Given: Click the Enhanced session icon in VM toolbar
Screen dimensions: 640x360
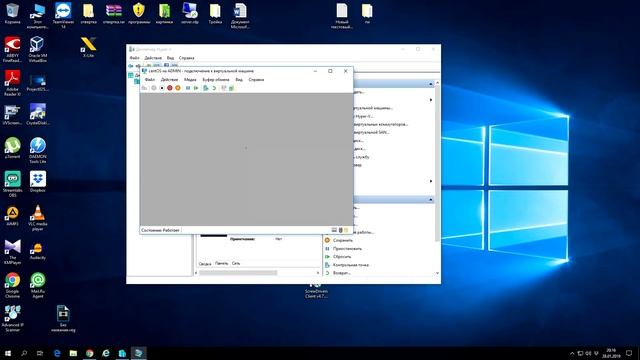Looking at the screenshot, I should (x=224, y=88).
